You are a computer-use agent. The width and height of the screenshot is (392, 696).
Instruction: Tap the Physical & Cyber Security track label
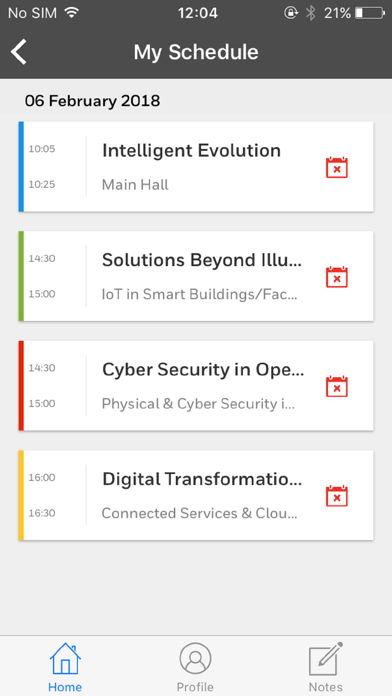tap(198, 404)
